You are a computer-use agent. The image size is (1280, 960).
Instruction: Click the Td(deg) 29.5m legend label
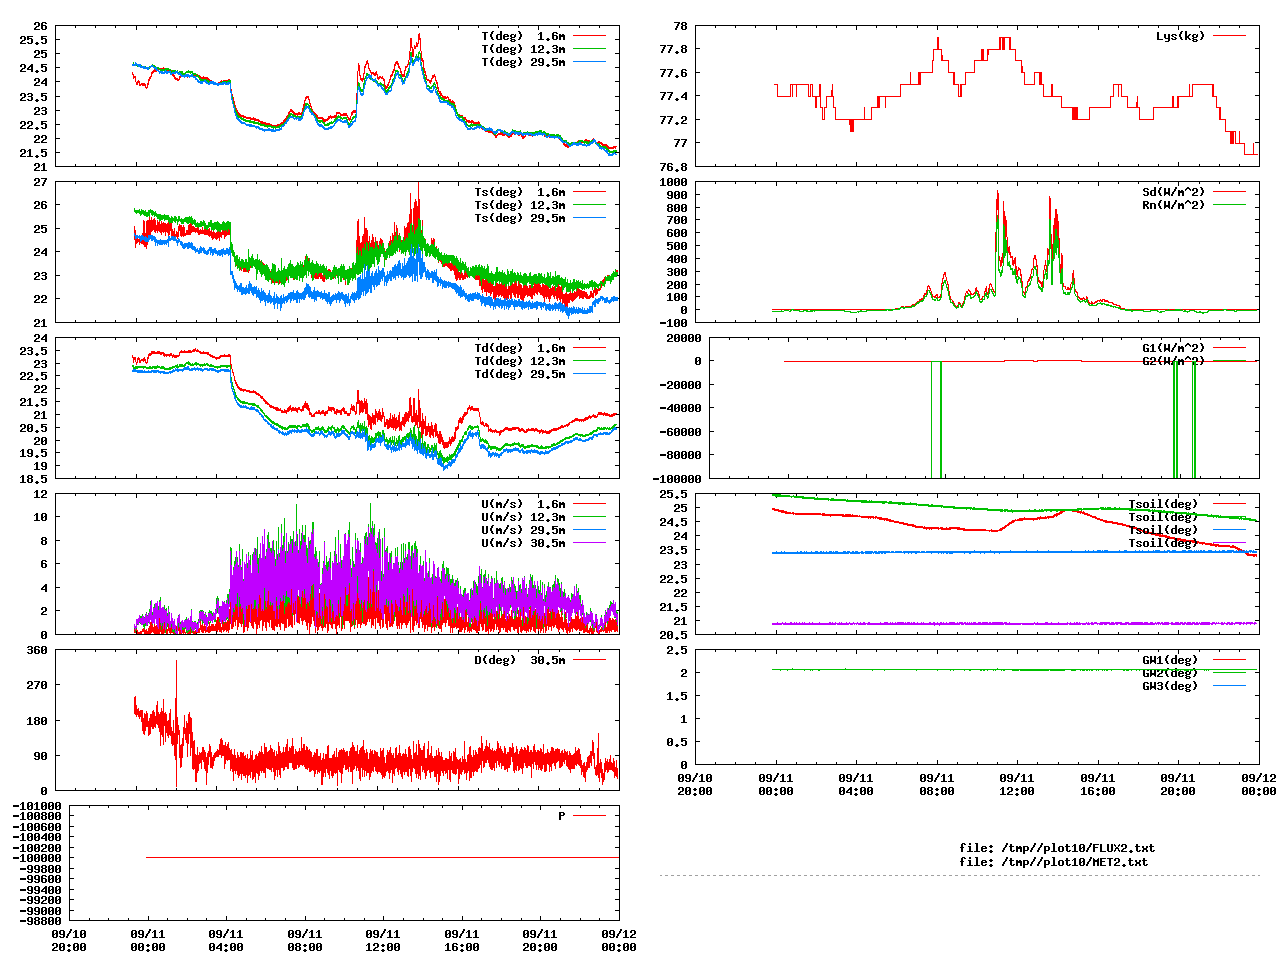(519, 374)
